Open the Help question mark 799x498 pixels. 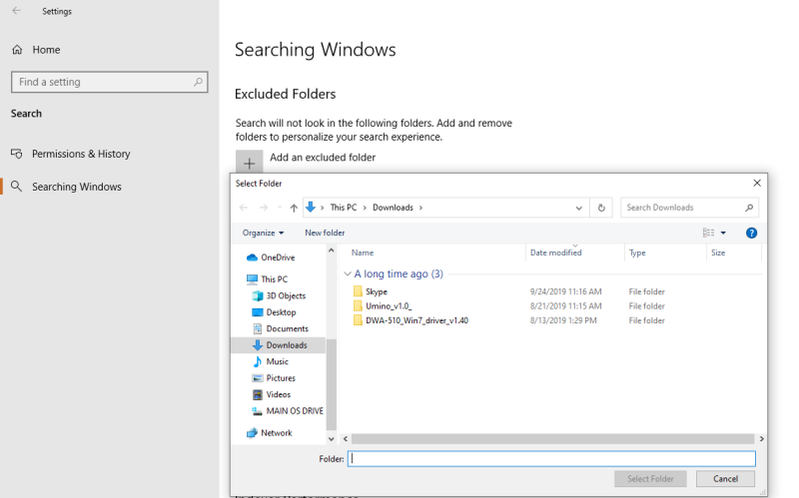point(751,233)
